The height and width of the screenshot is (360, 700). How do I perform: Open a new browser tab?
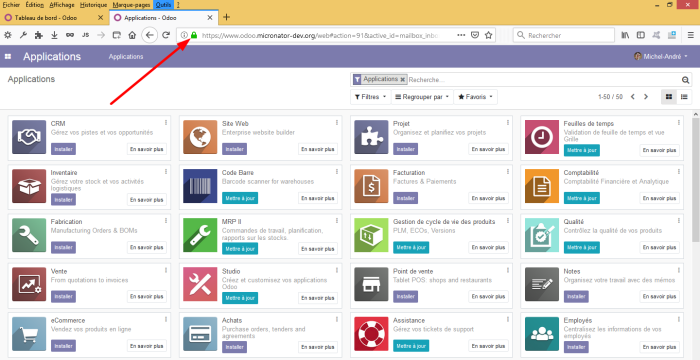point(226,17)
